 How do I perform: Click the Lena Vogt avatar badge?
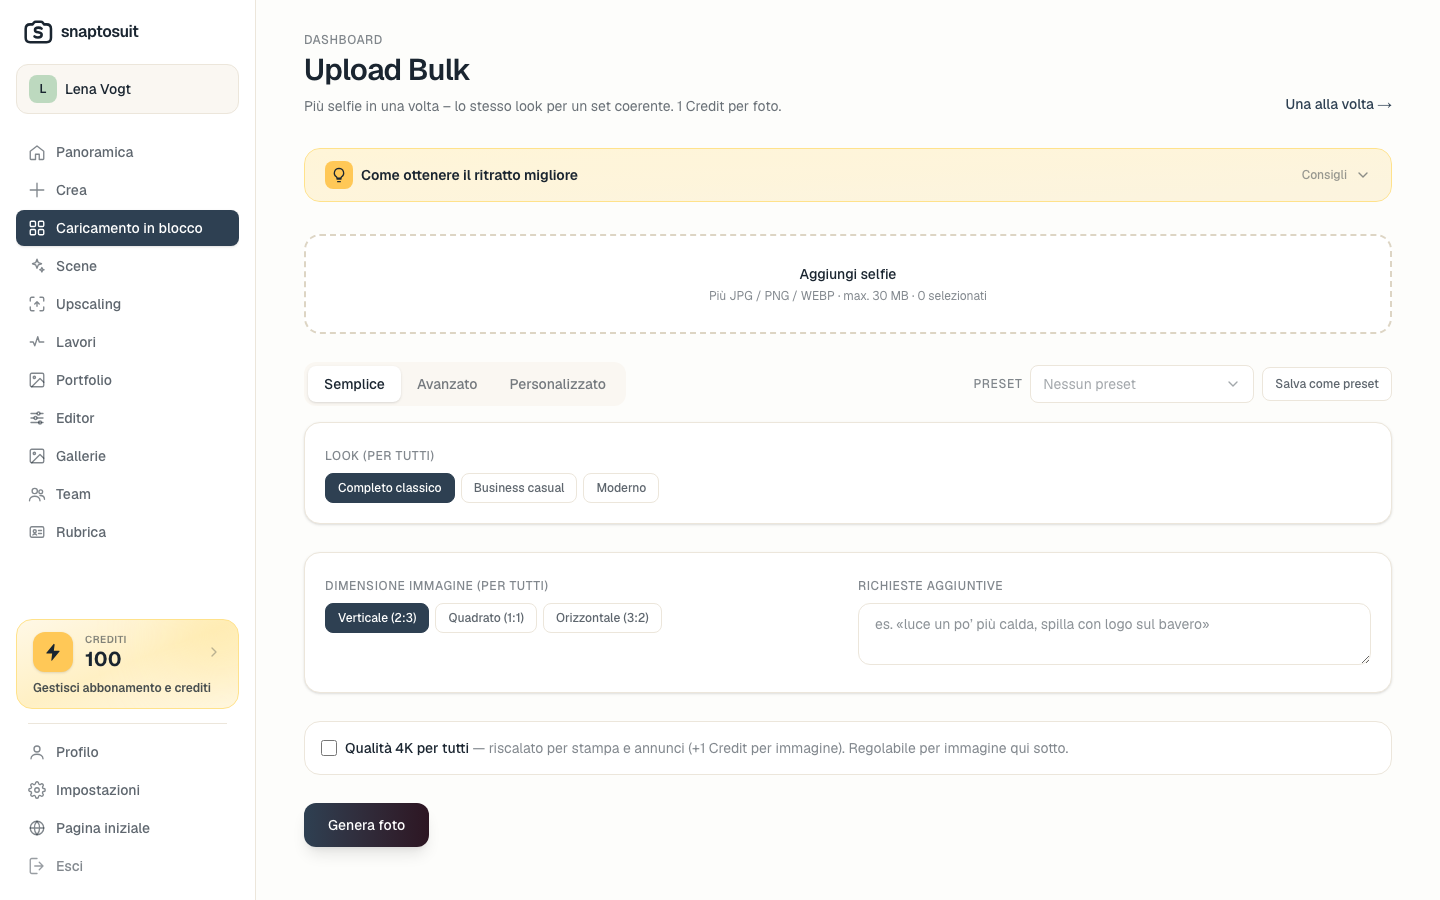(43, 89)
